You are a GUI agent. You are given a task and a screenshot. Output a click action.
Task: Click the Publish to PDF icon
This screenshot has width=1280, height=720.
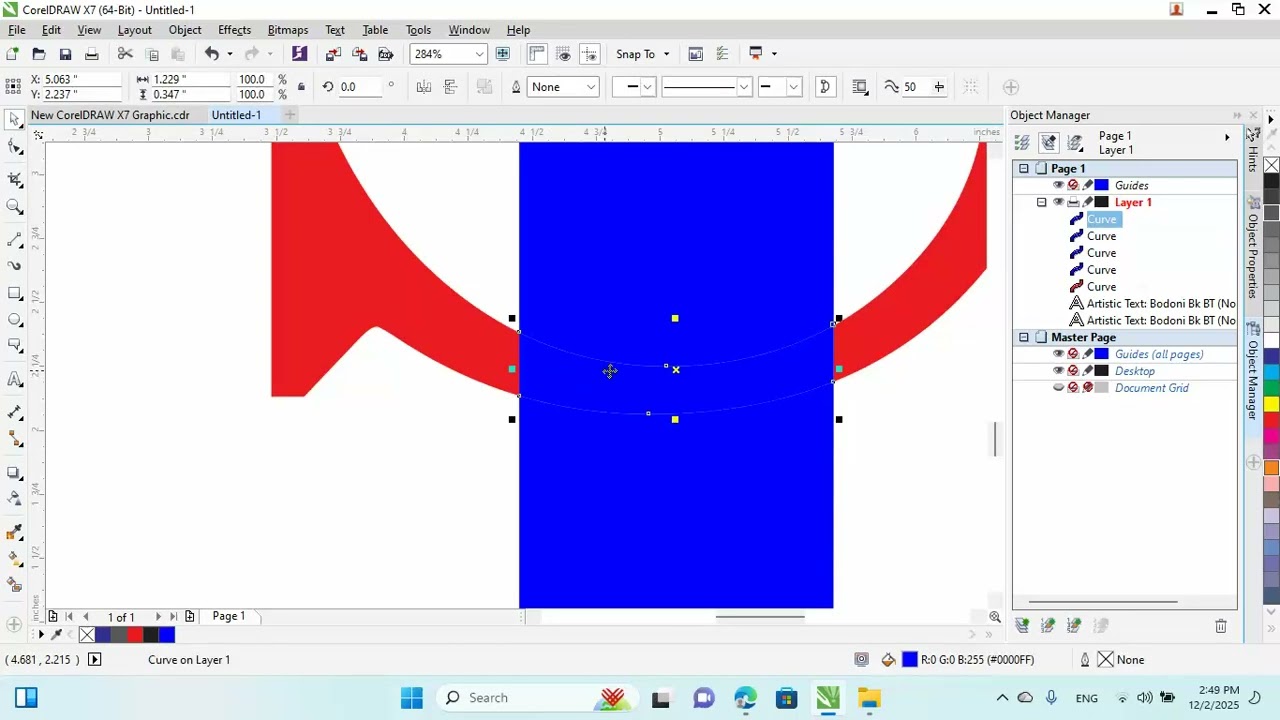pyautogui.click(x=385, y=54)
